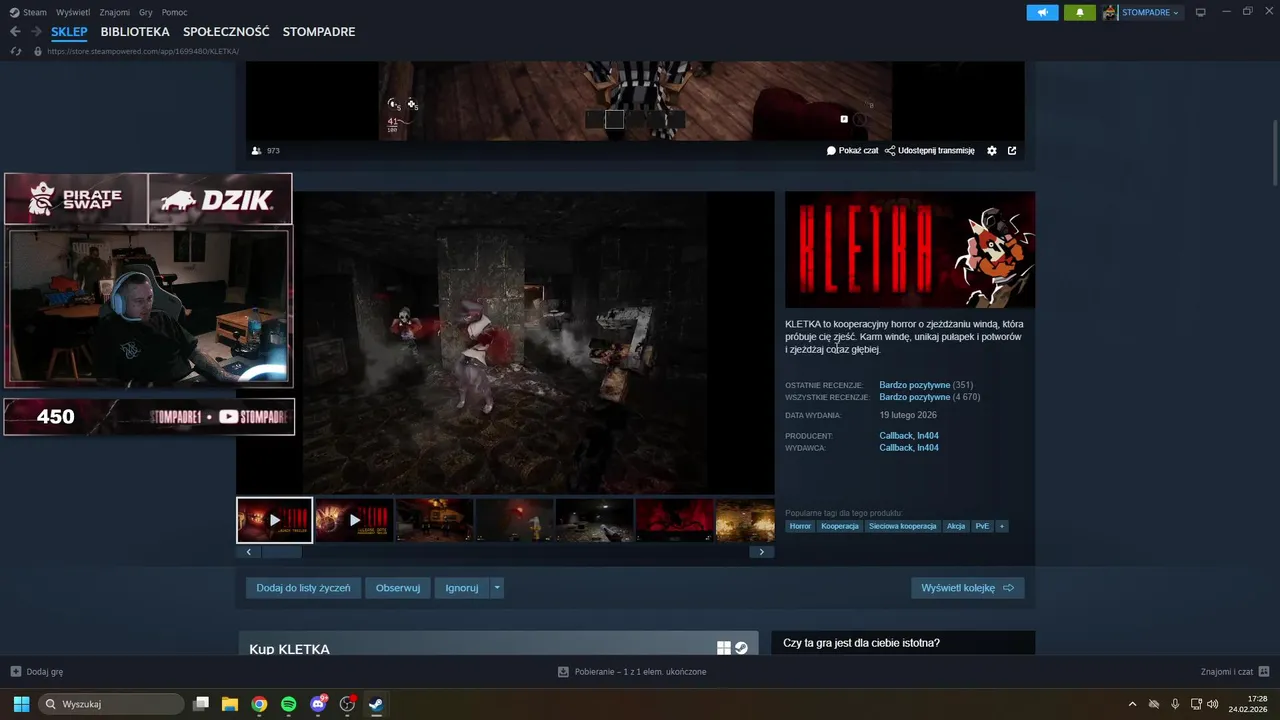Open Discord from the taskbar
1280x720 pixels.
pyautogui.click(x=318, y=704)
